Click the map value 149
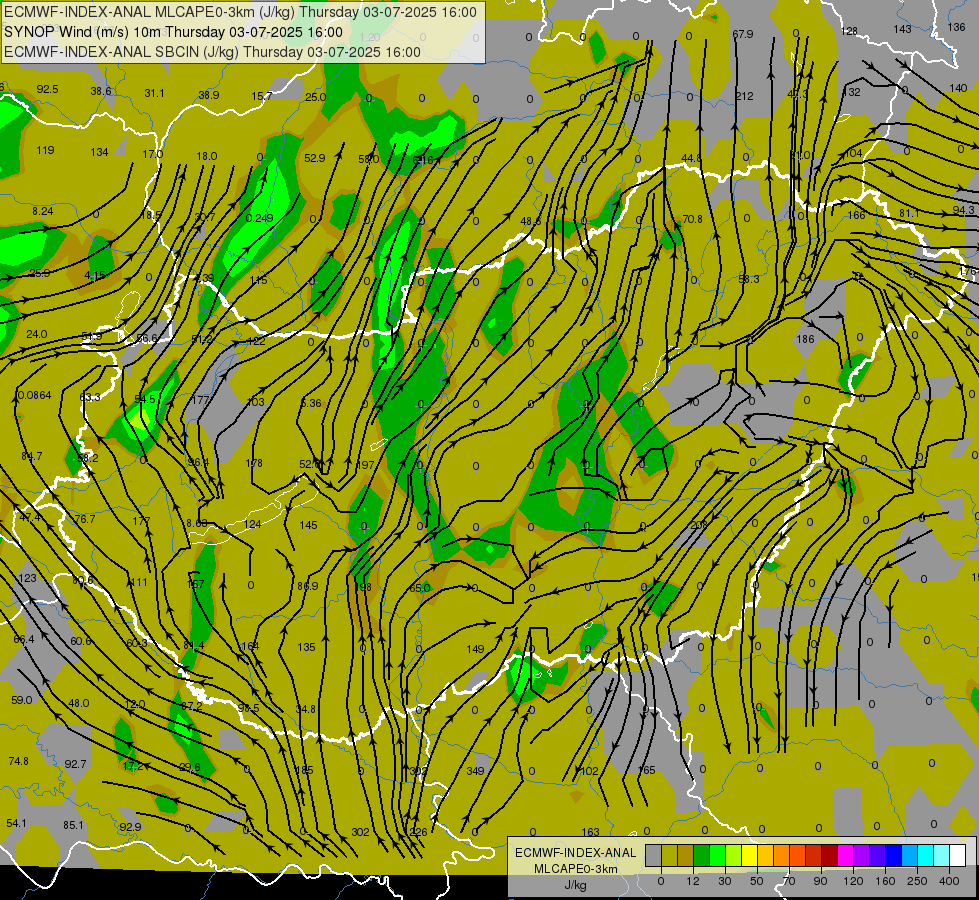The height and width of the screenshot is (900, 979). tap(475, 649)
